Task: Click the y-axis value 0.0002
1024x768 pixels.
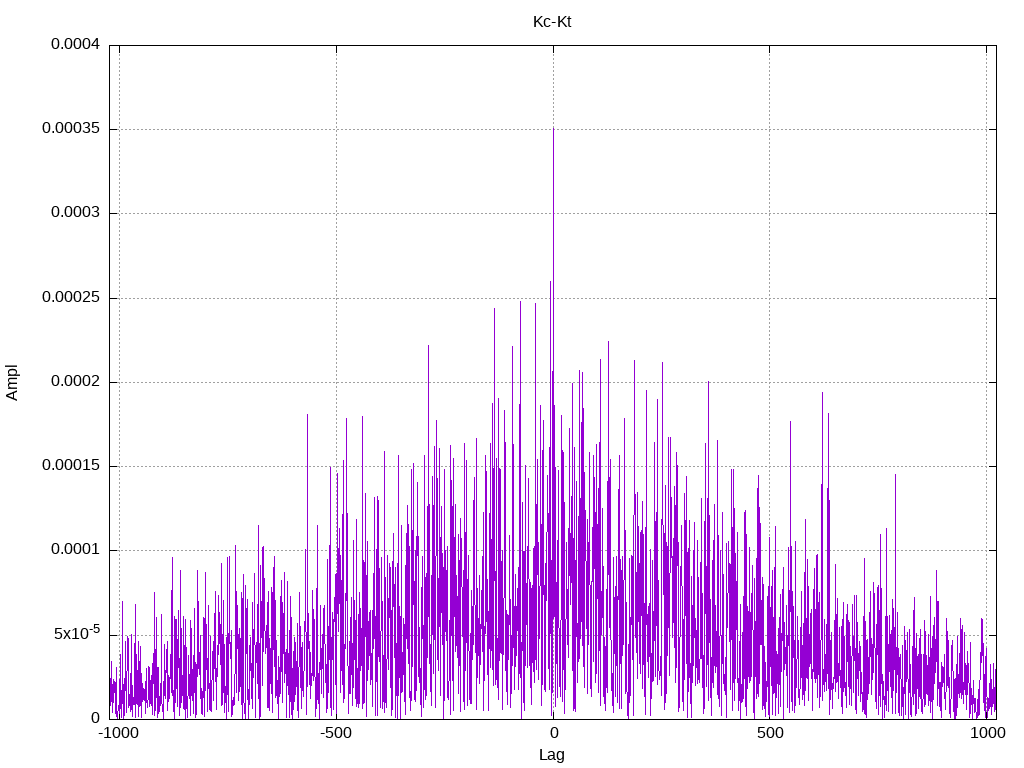Action: (x=76, y=381)
